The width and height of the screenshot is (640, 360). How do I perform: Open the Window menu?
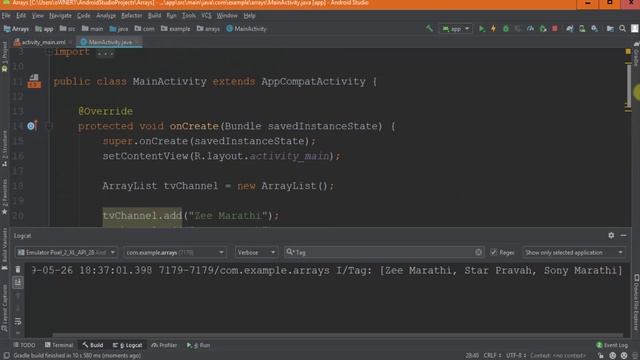pos(227,16)
